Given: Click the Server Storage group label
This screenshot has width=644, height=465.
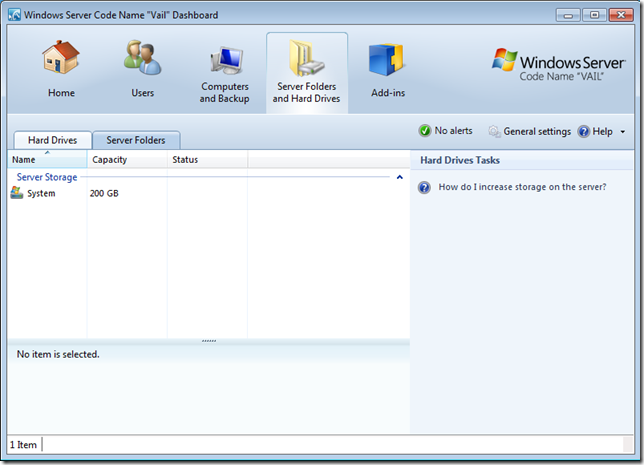Looking at the screenshot, I should click(47, 177).
